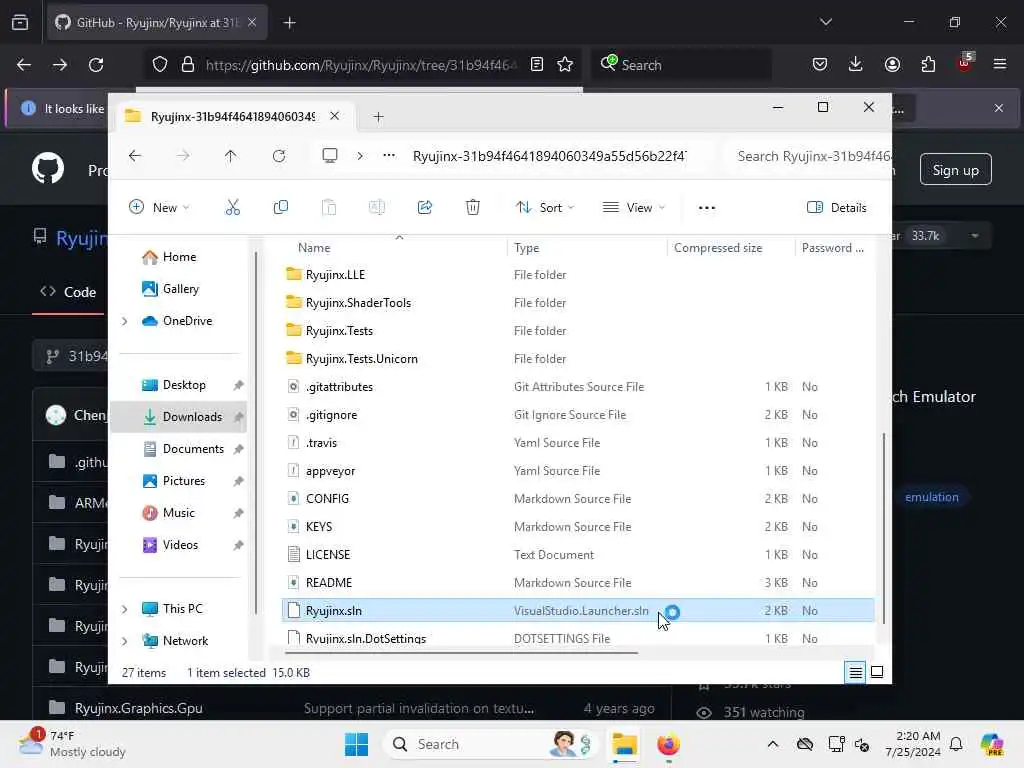Go to GitHub home via Octocat logo
This screenshot has height=768, width=1024.
(x=48, y=168)
